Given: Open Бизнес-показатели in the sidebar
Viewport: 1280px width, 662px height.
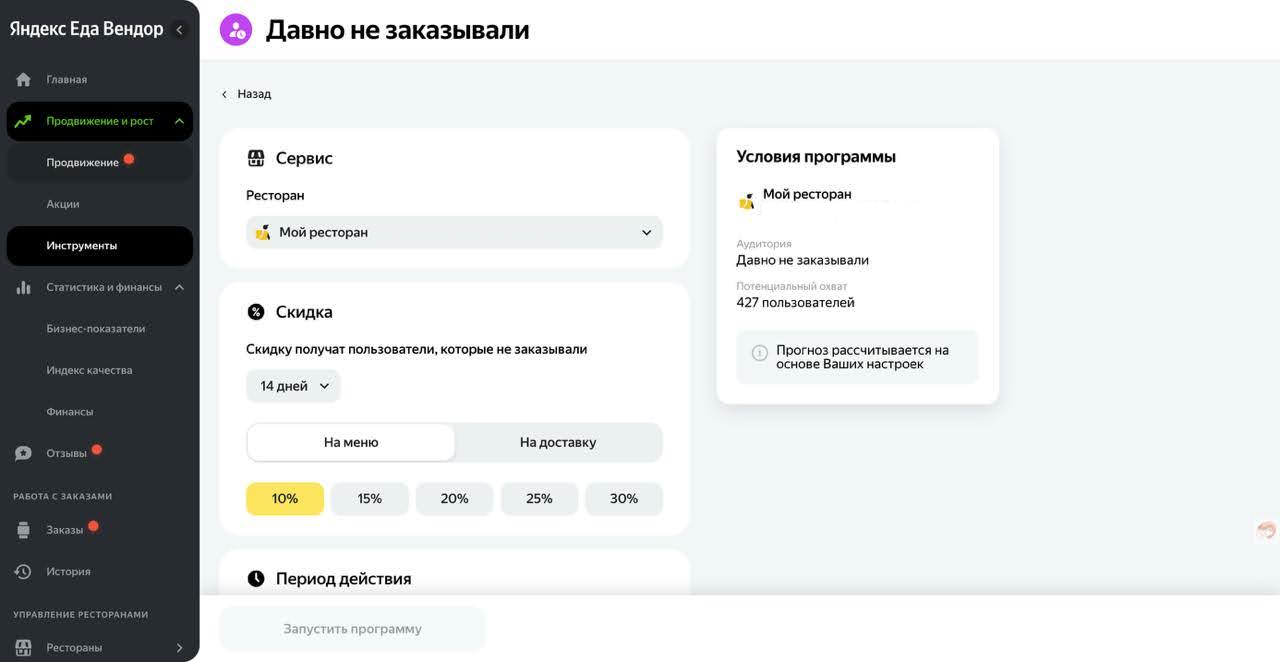Looking at the screenshot, I should coord(96,329).
